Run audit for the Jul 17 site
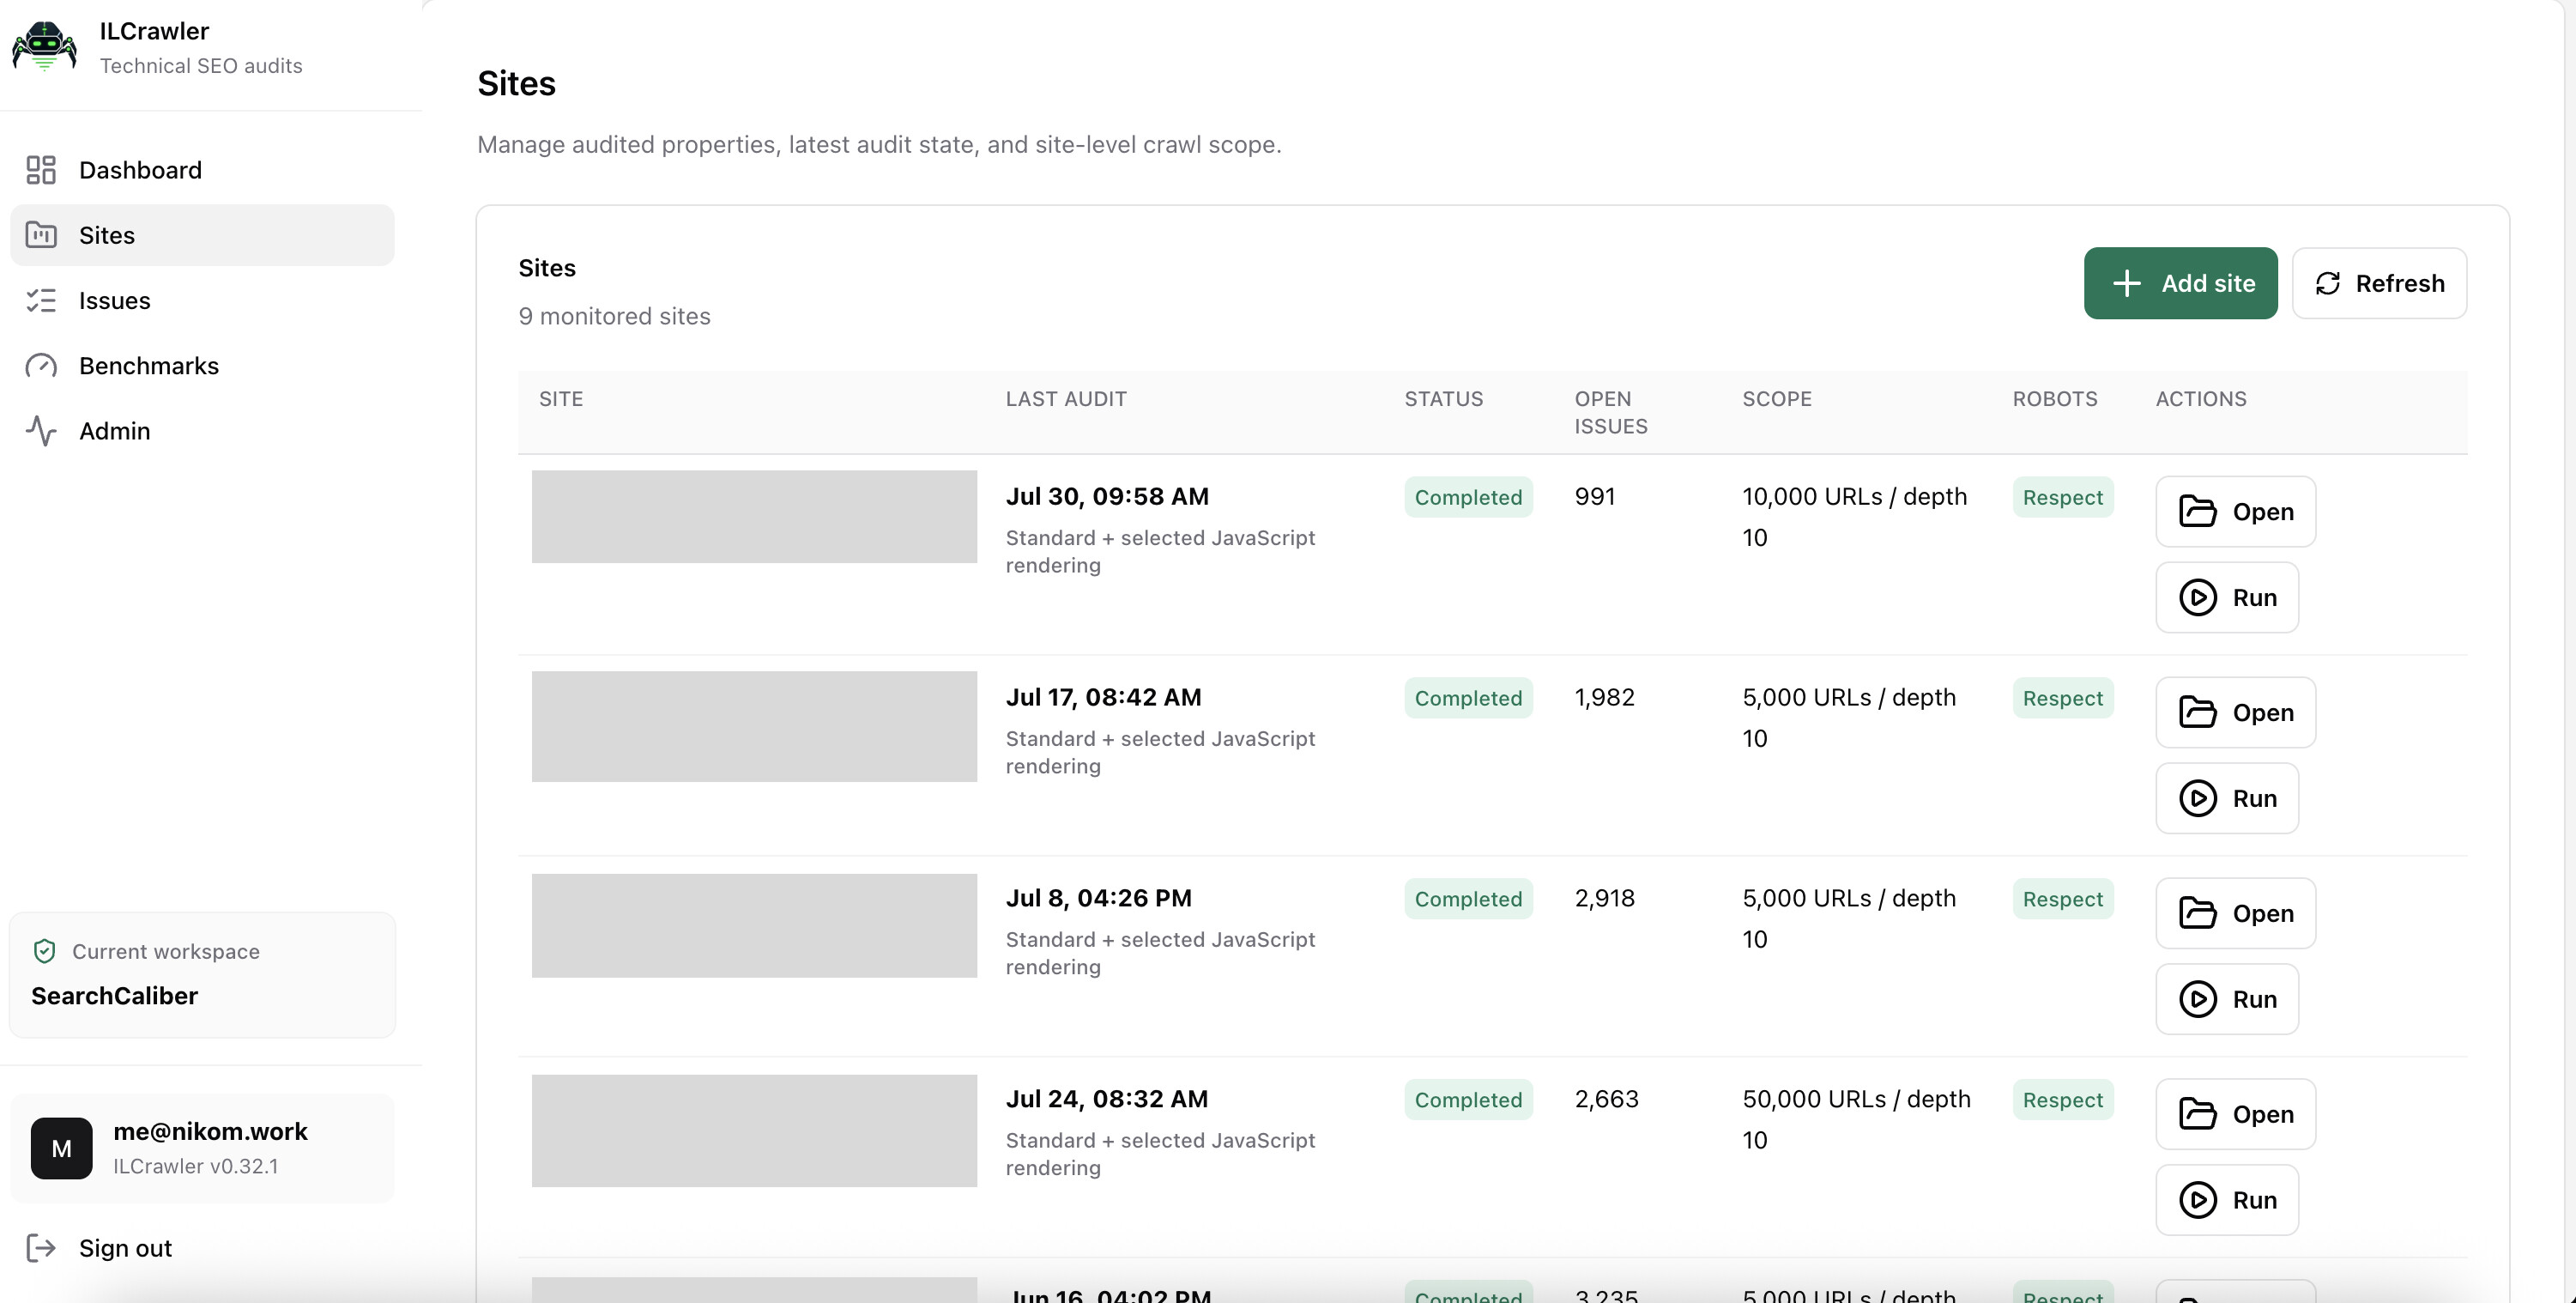The height and width of the screenshot is (1303, 2576). click(2227, 798)
